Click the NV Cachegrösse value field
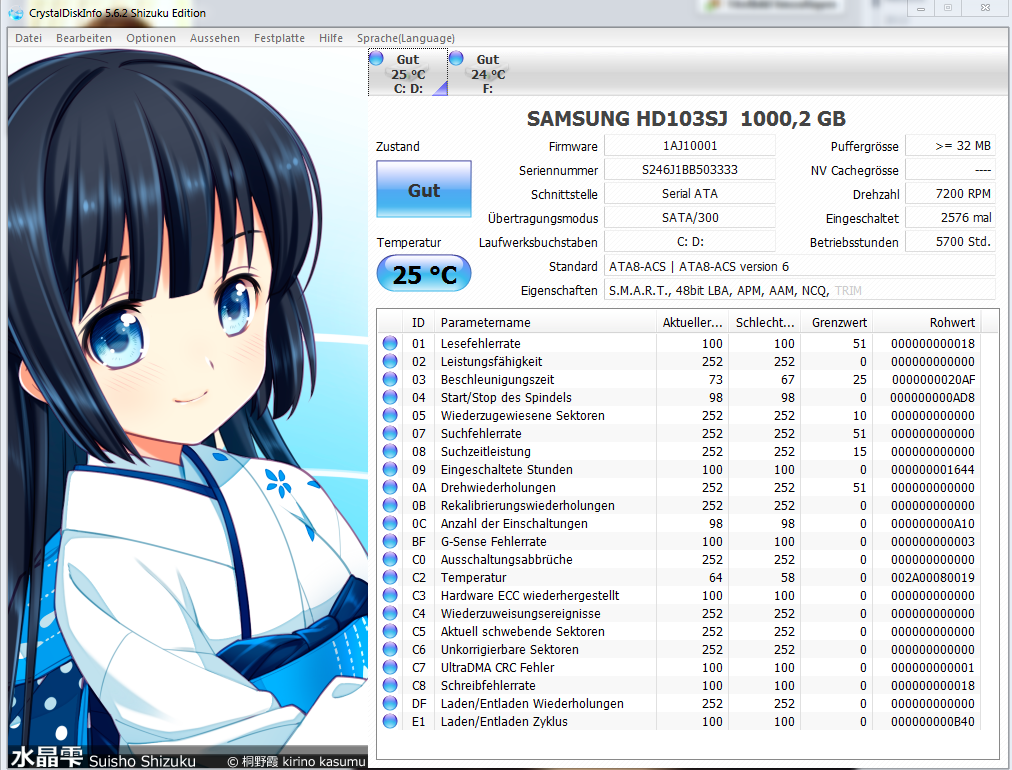Image resolution: width=1012 pixels, height=770 pixels. [950, 170]
